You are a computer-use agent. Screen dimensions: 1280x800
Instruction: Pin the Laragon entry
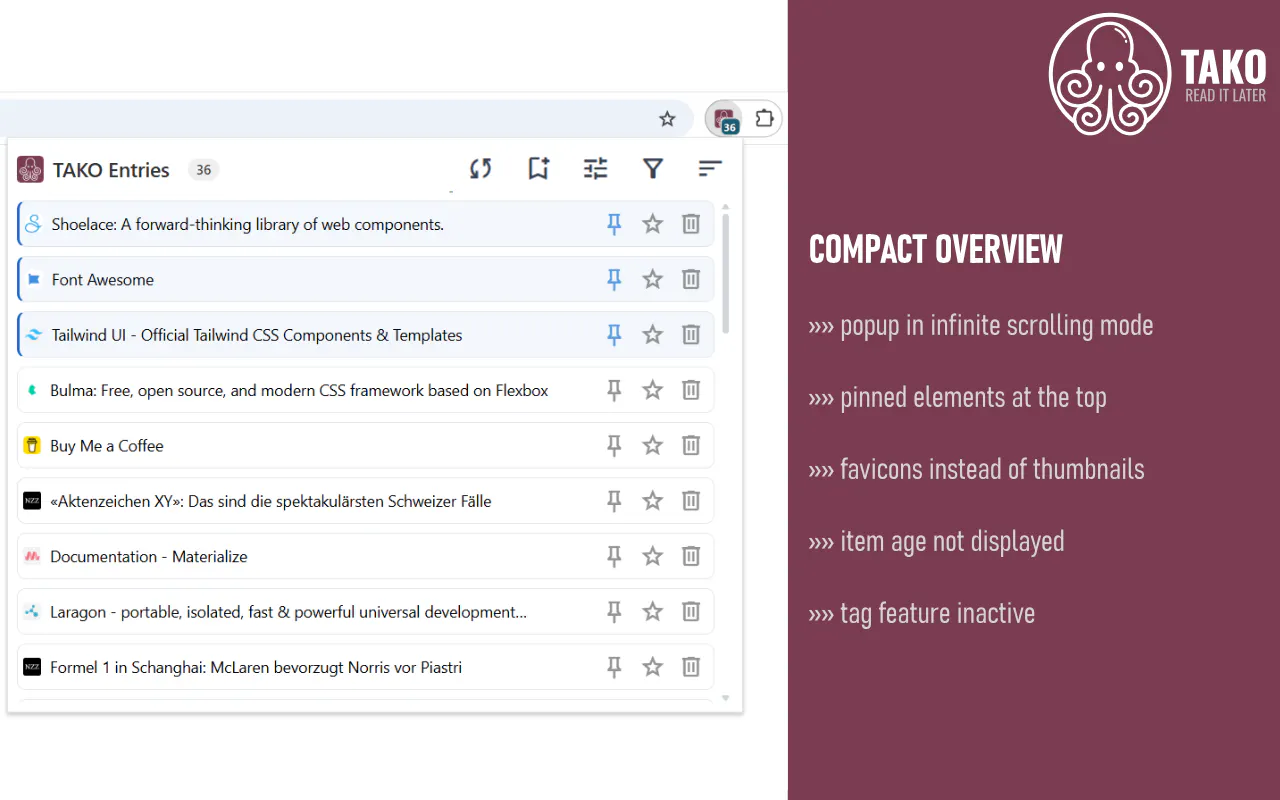coord(615,612)
